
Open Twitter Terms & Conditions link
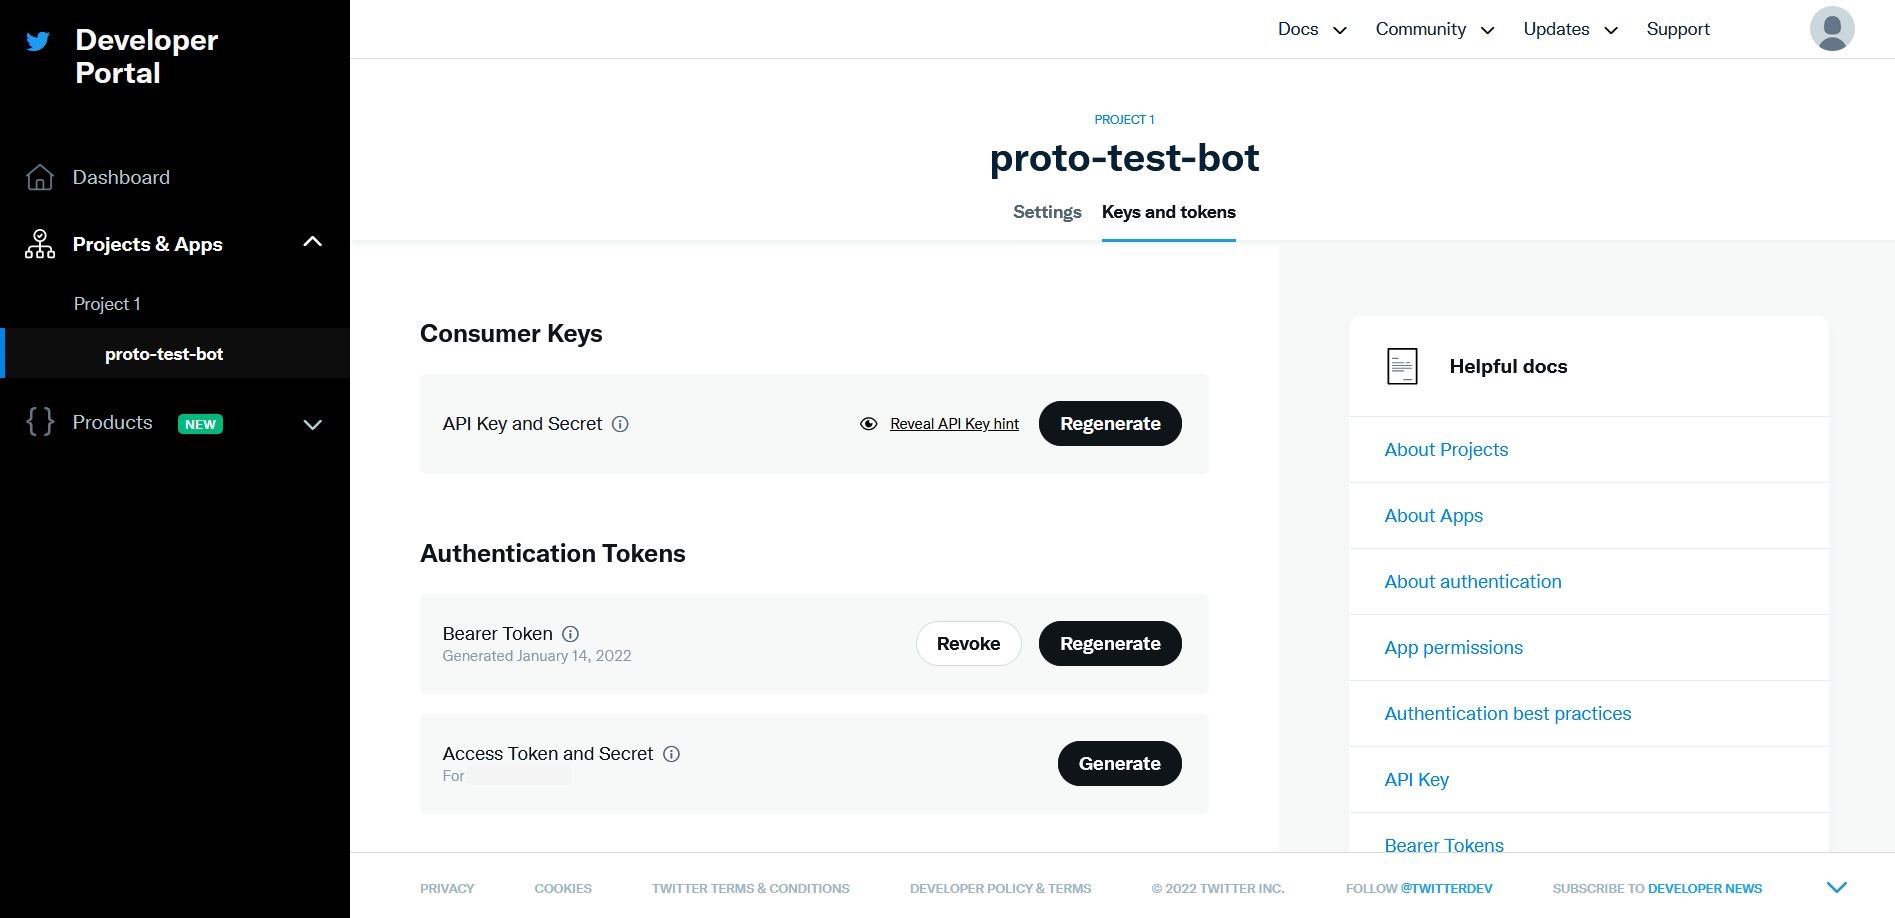[x=751, y=888]
